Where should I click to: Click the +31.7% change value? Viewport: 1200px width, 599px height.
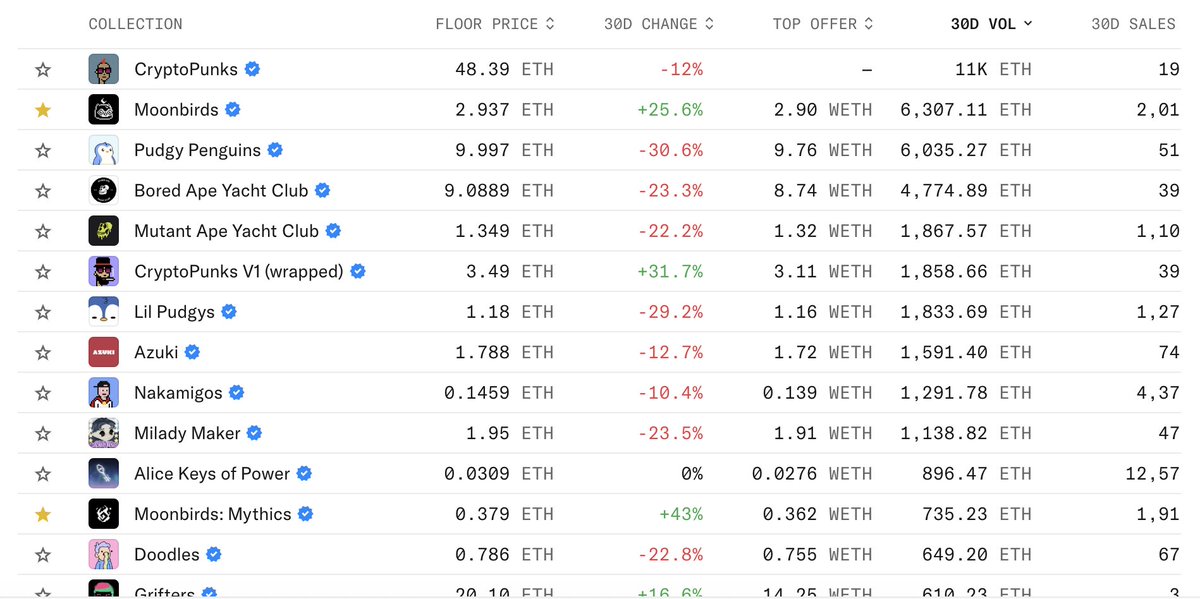point(670,272)
